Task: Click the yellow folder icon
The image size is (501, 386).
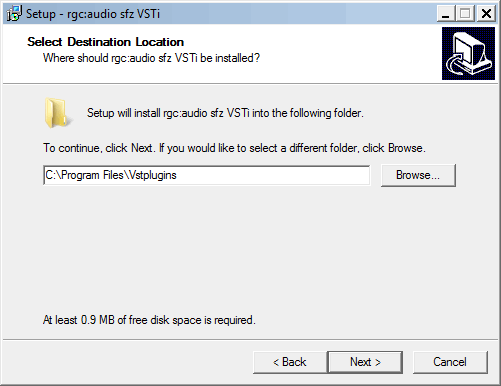Action: pos(57,113)
